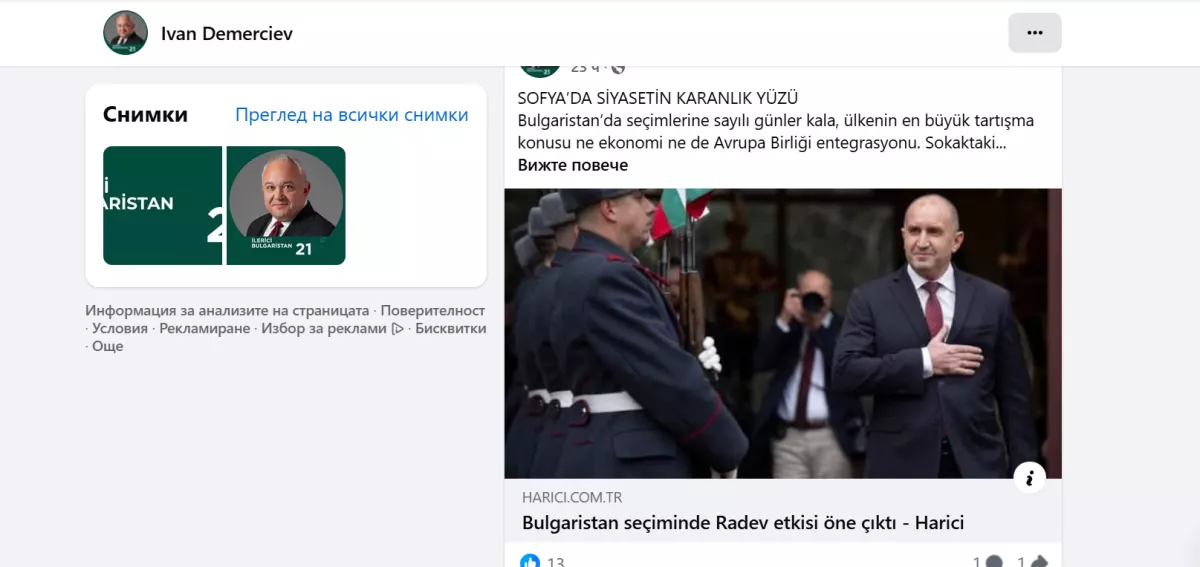Screen dimensions: 1200x567
Task: Click the Ad Choices triangle icon
Action: point(398,328)
